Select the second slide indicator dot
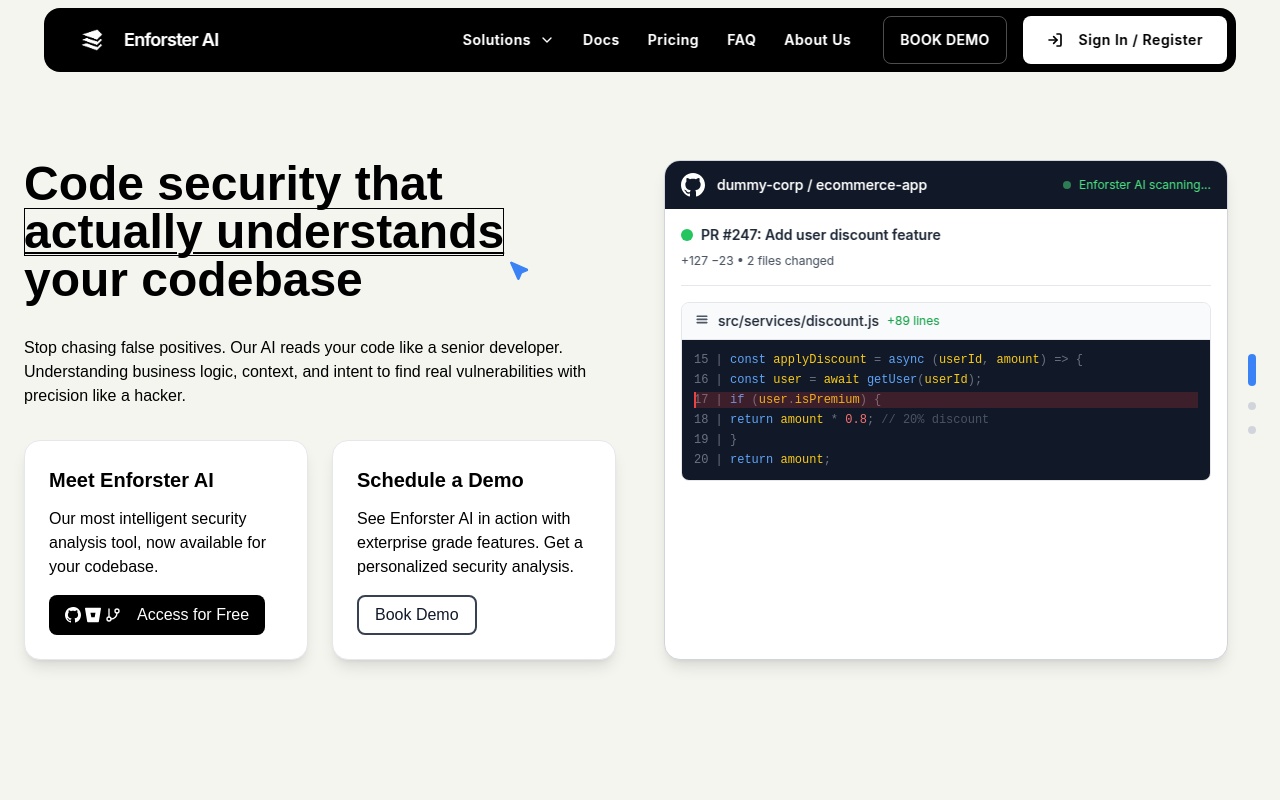The width and height of the screenshot is (1280, 800). (1252, 406)
